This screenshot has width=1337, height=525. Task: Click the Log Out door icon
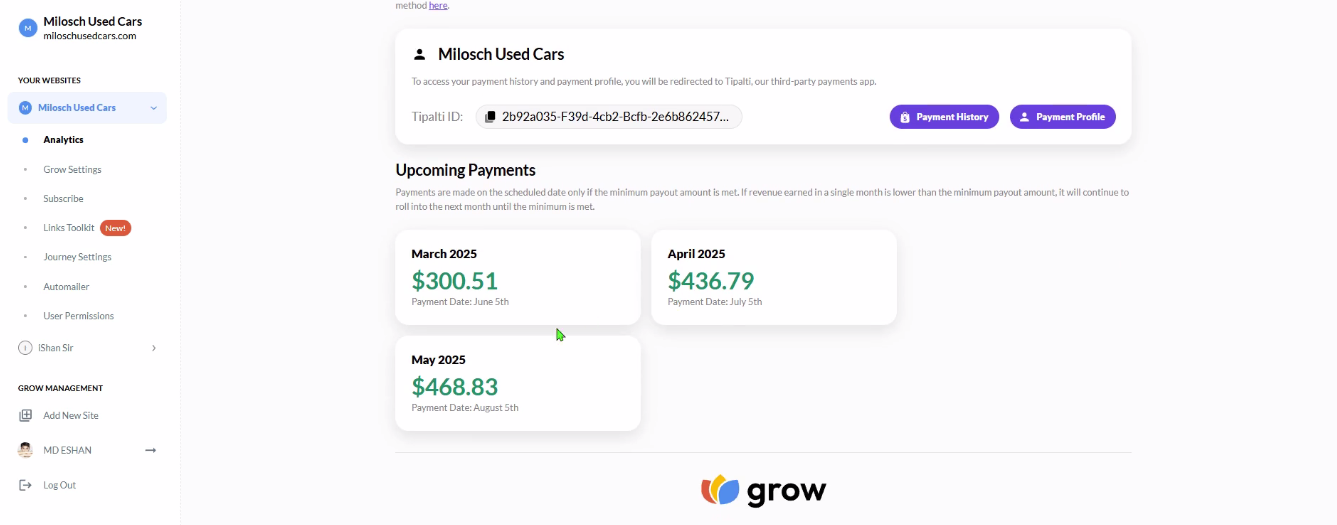25,485
